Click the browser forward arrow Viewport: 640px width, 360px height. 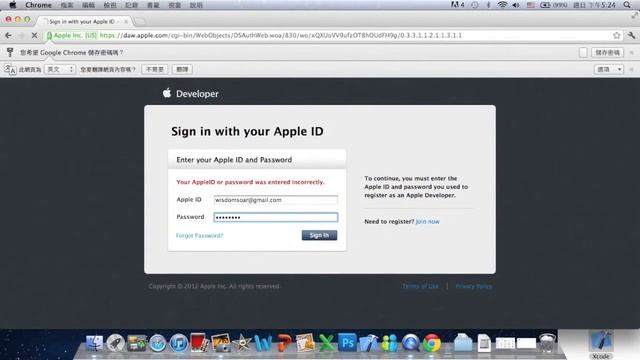click(x=21, y=36)
